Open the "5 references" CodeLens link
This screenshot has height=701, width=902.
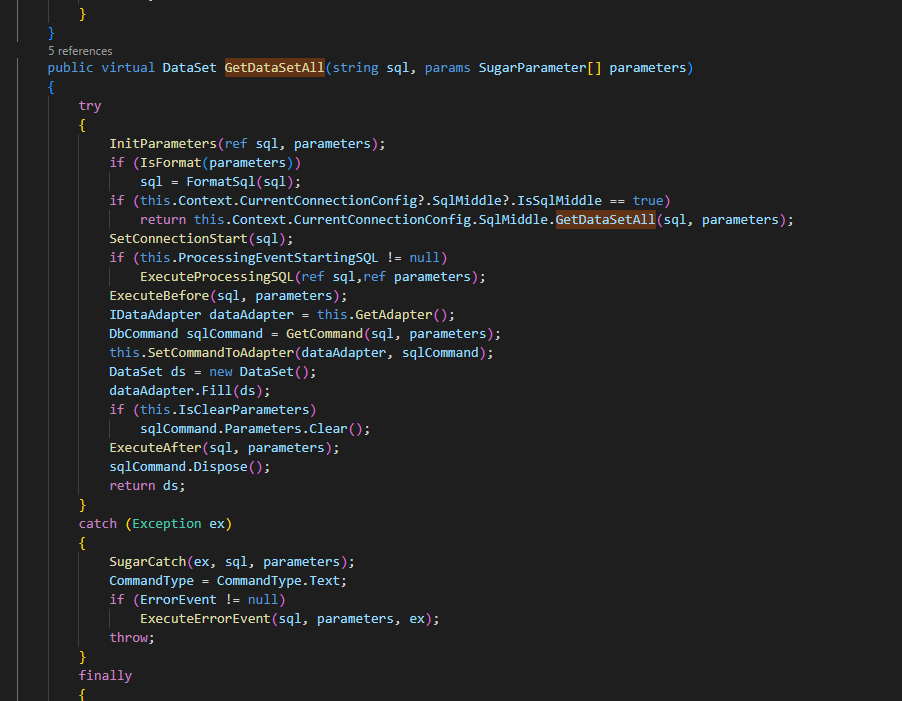pyautogui.click(x=79, y=50)
